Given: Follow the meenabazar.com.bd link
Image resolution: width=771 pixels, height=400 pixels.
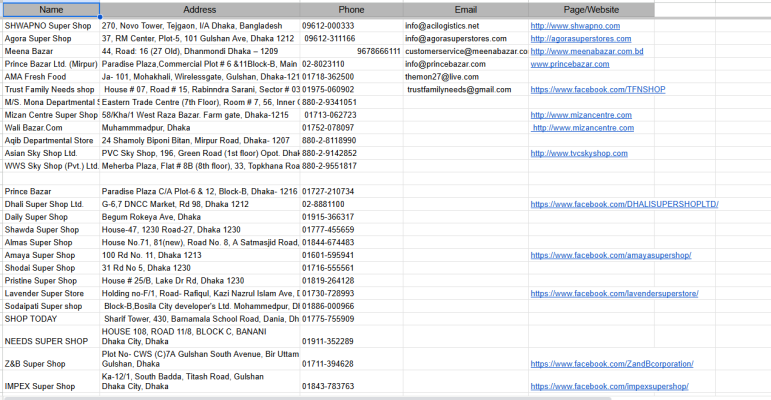Looking at the screenshot, I should 586,51.
